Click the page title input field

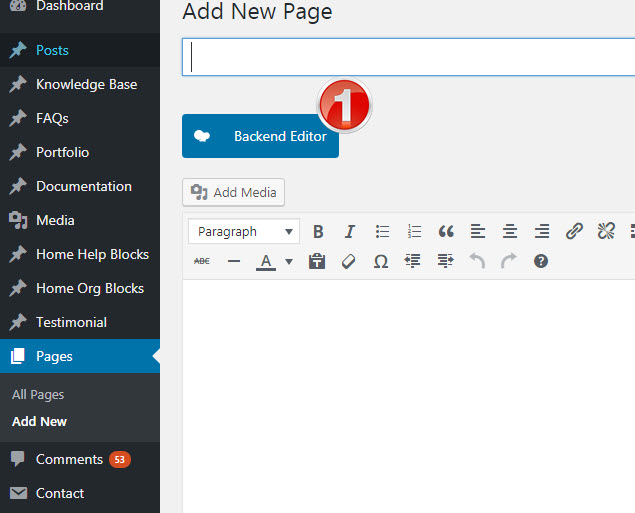410,57
